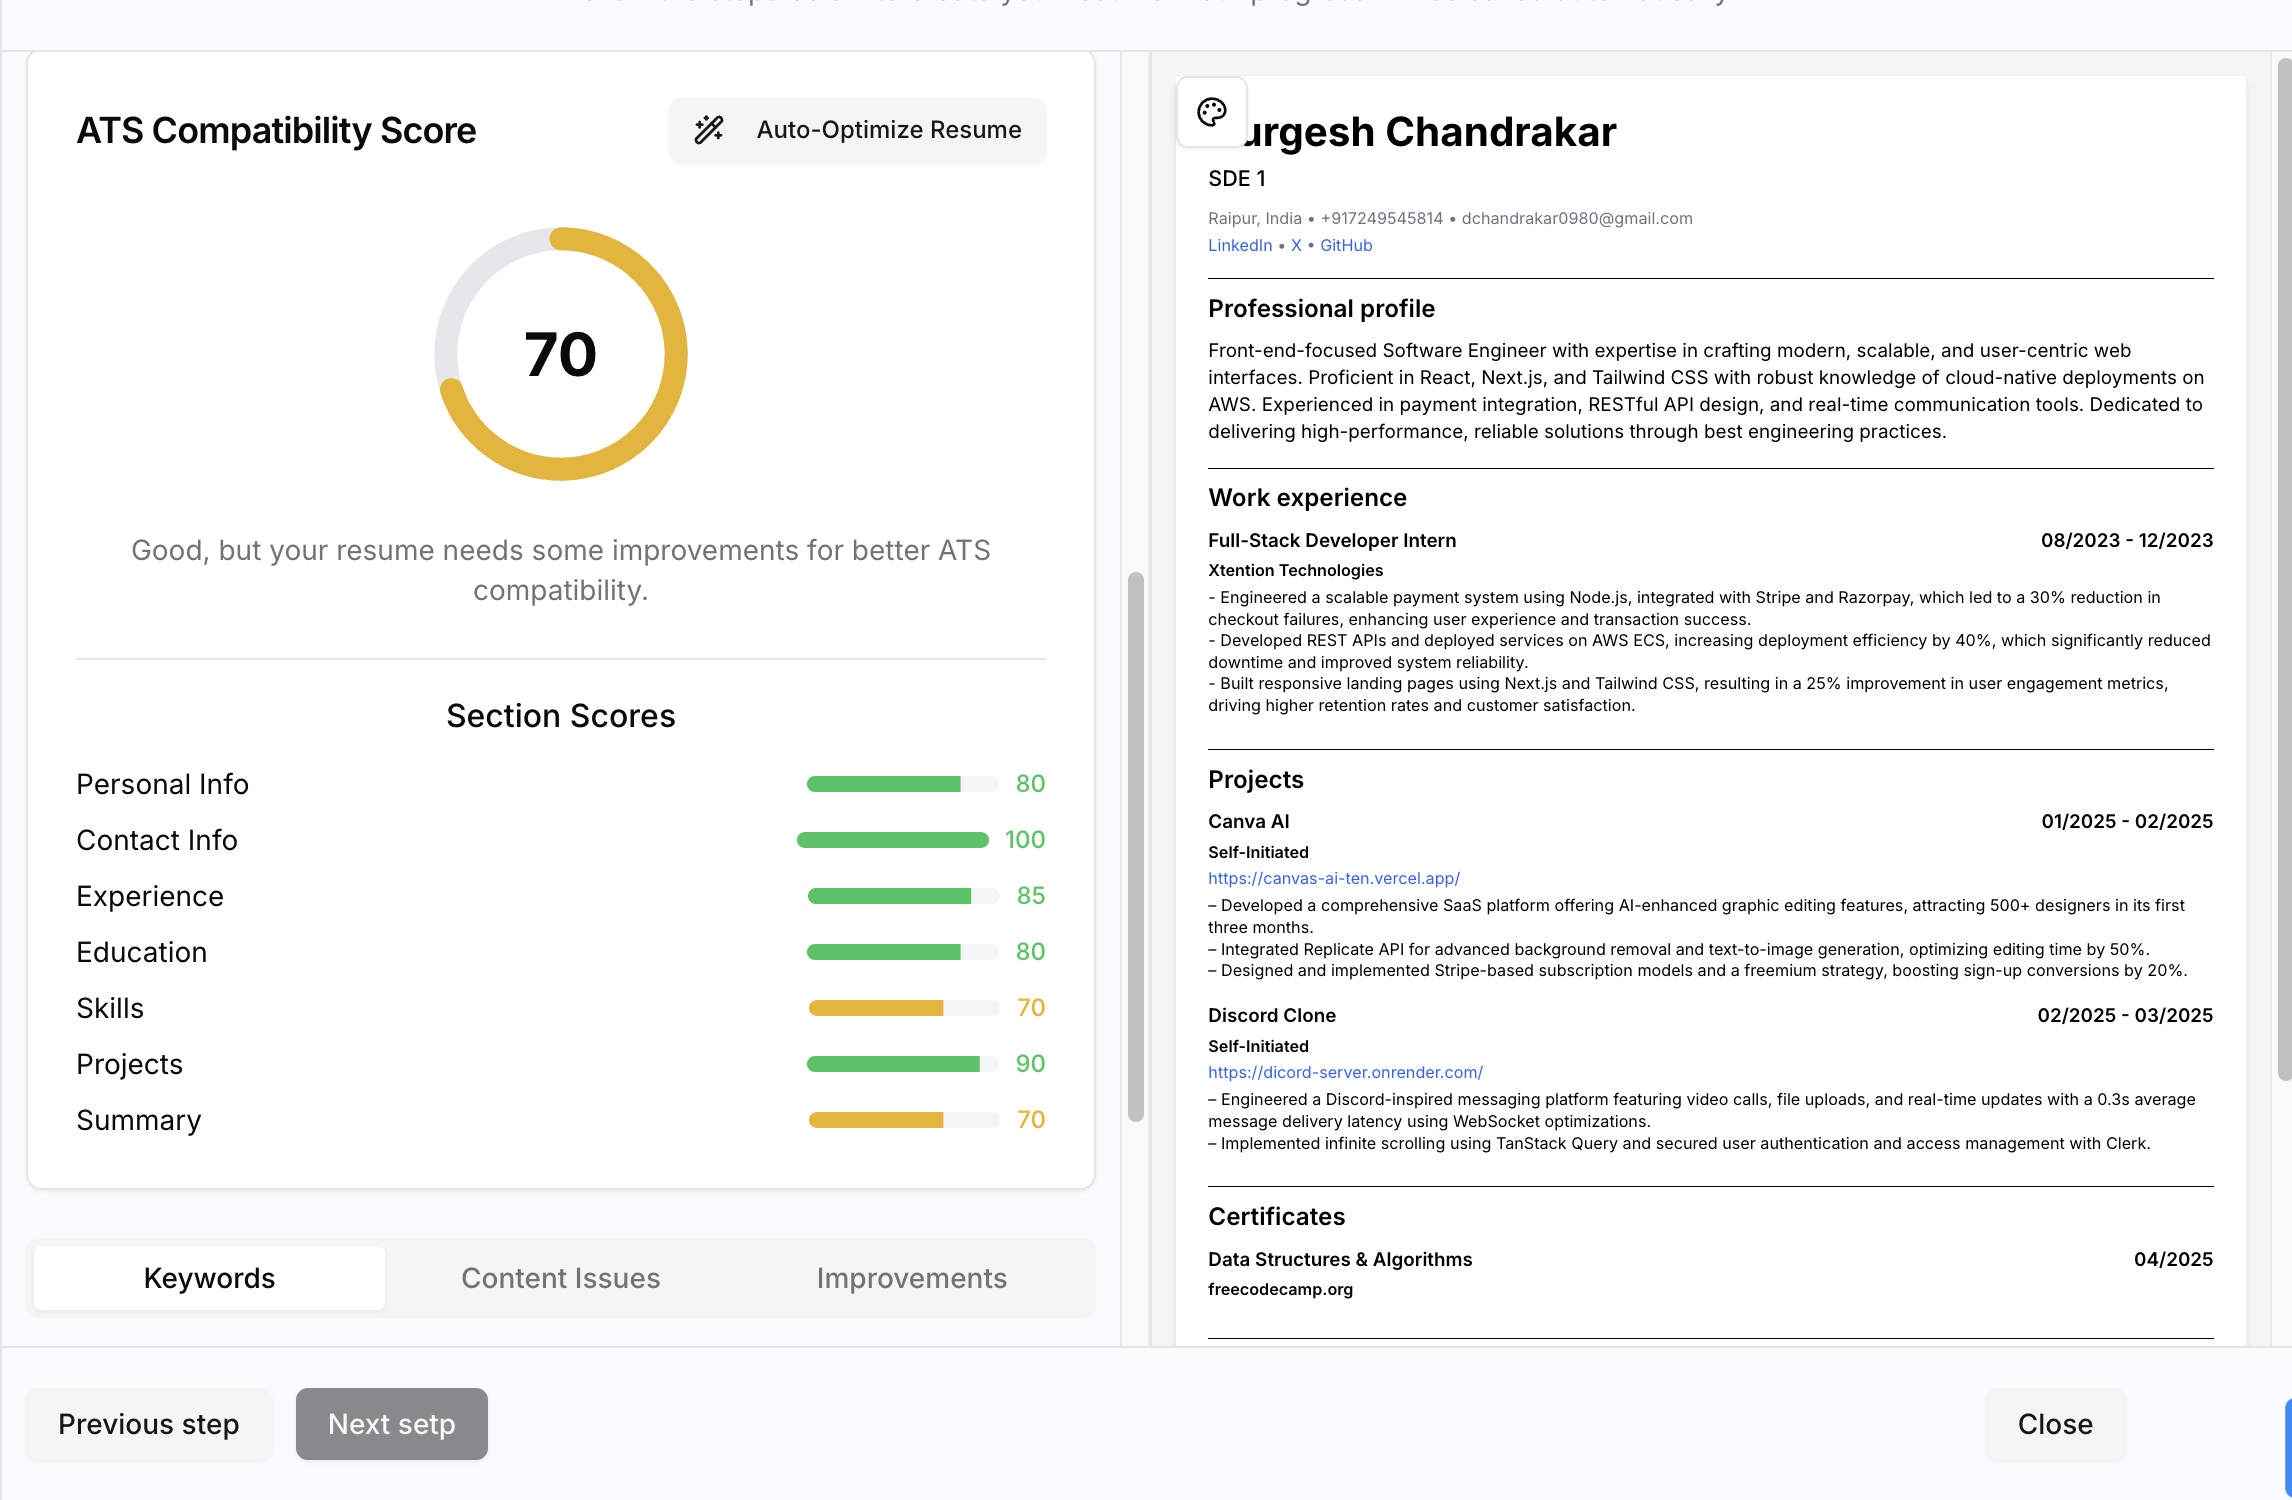Viewport: 2292px width, 1500px height.
Task: Go to Previous step
Action: (149, 1424)
